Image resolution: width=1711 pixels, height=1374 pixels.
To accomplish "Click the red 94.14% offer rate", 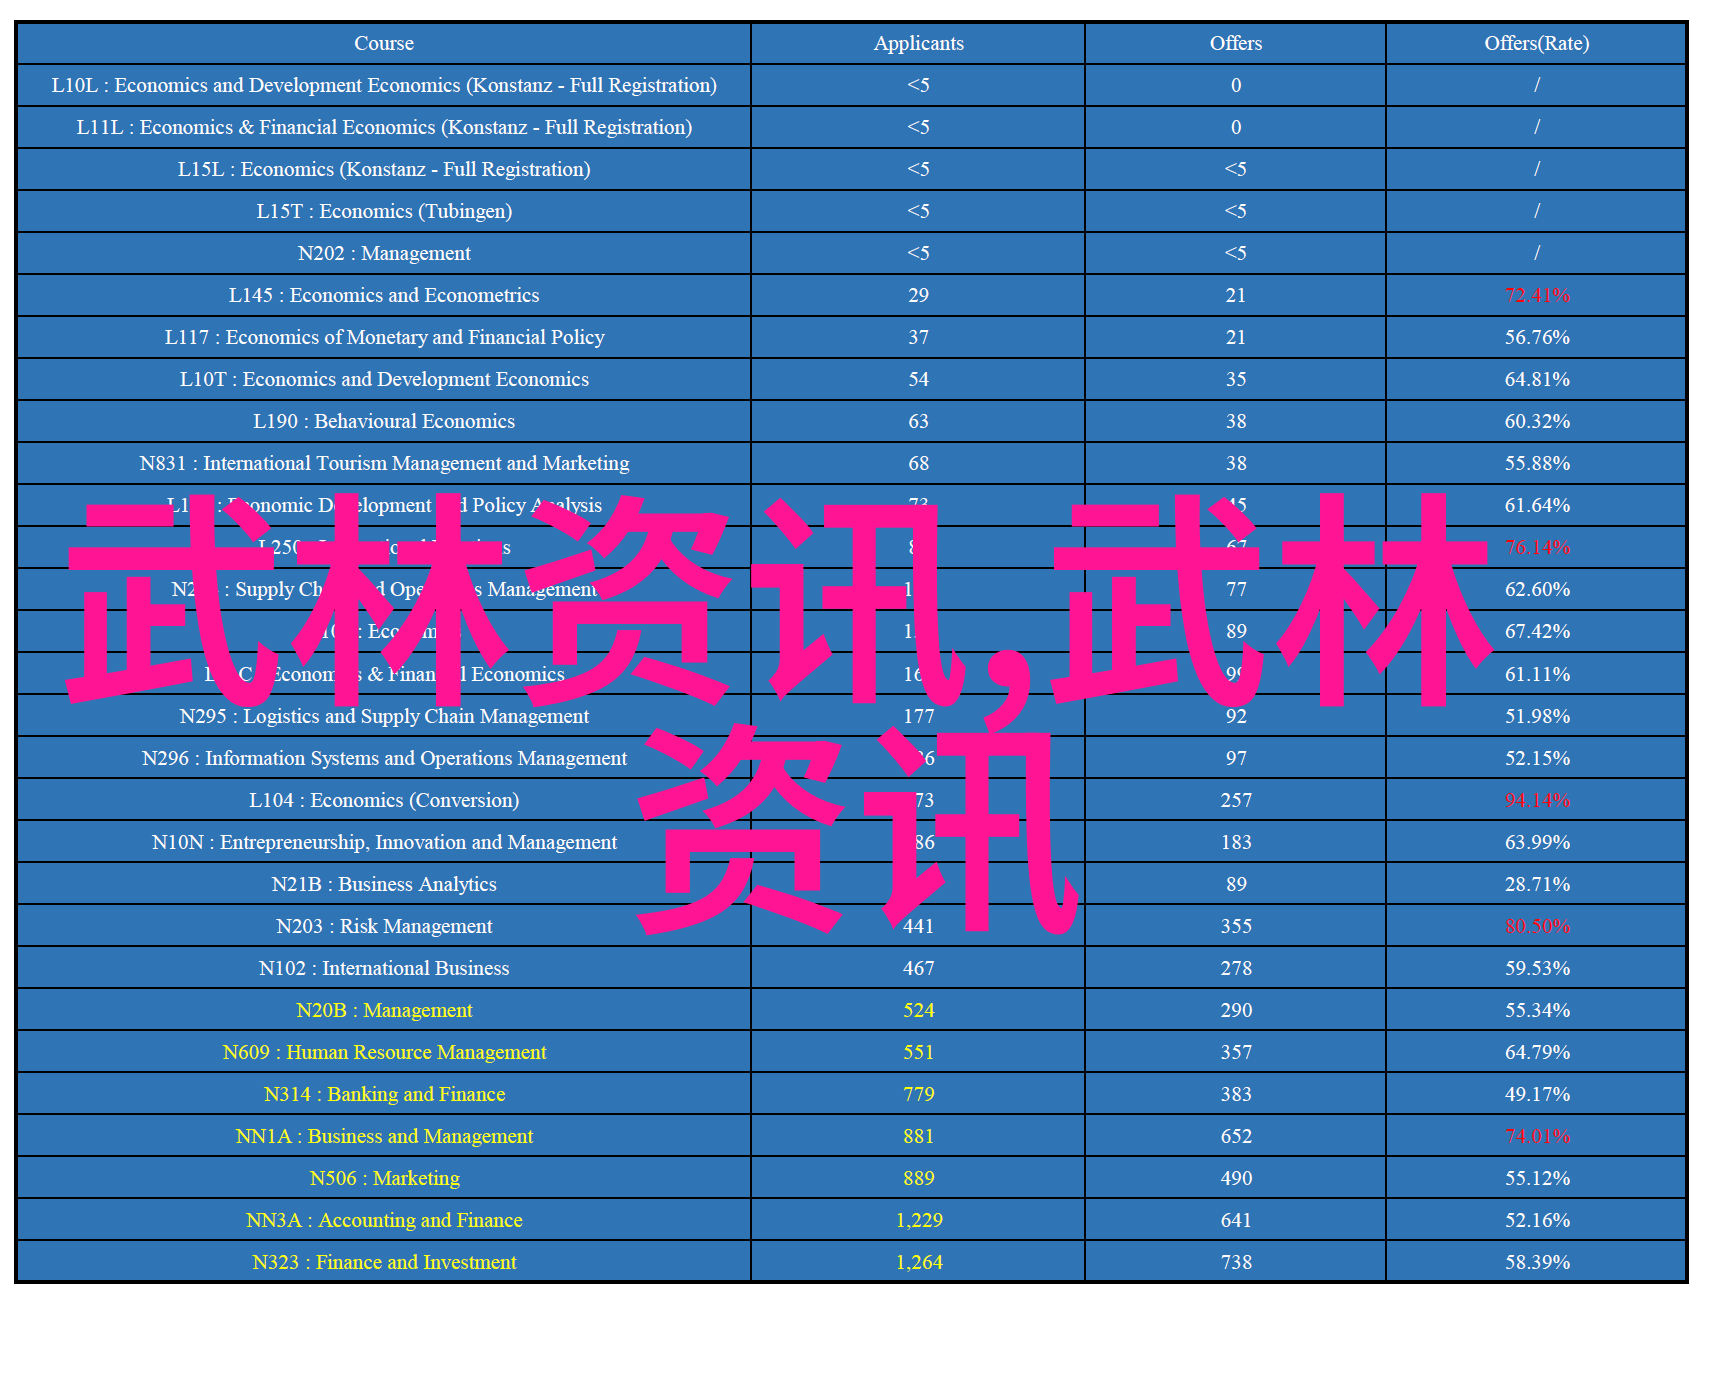I will (x=1537, y=800).
